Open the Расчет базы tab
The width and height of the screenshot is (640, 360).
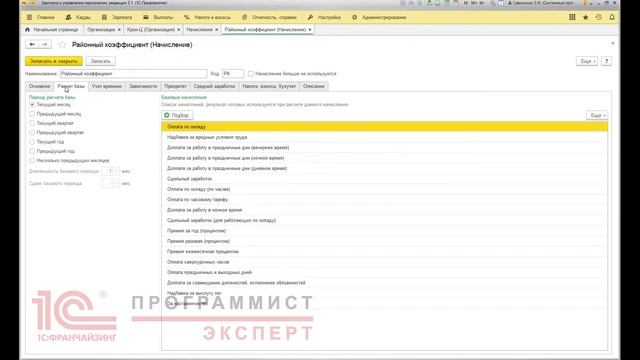coord(71,87)
